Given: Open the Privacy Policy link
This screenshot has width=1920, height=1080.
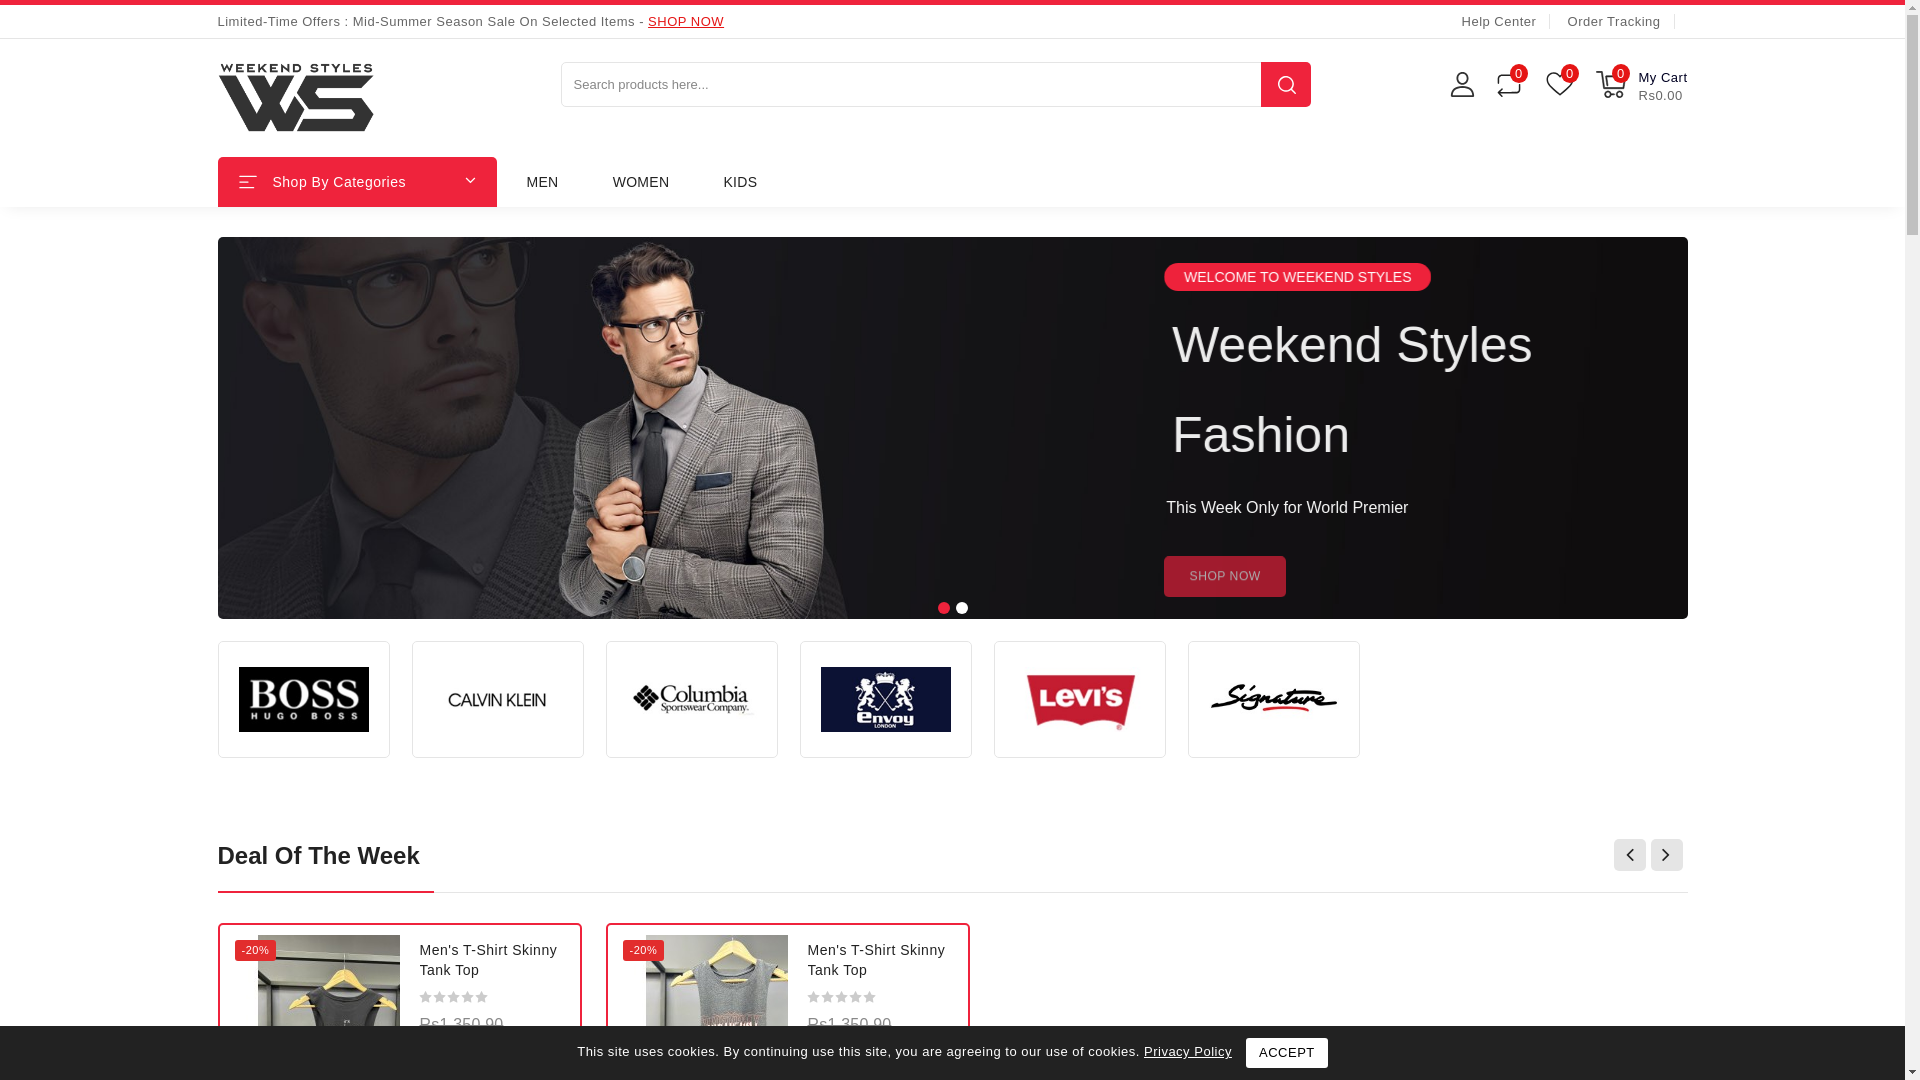Looking at the screenshot, I should coord(1187,1051).
